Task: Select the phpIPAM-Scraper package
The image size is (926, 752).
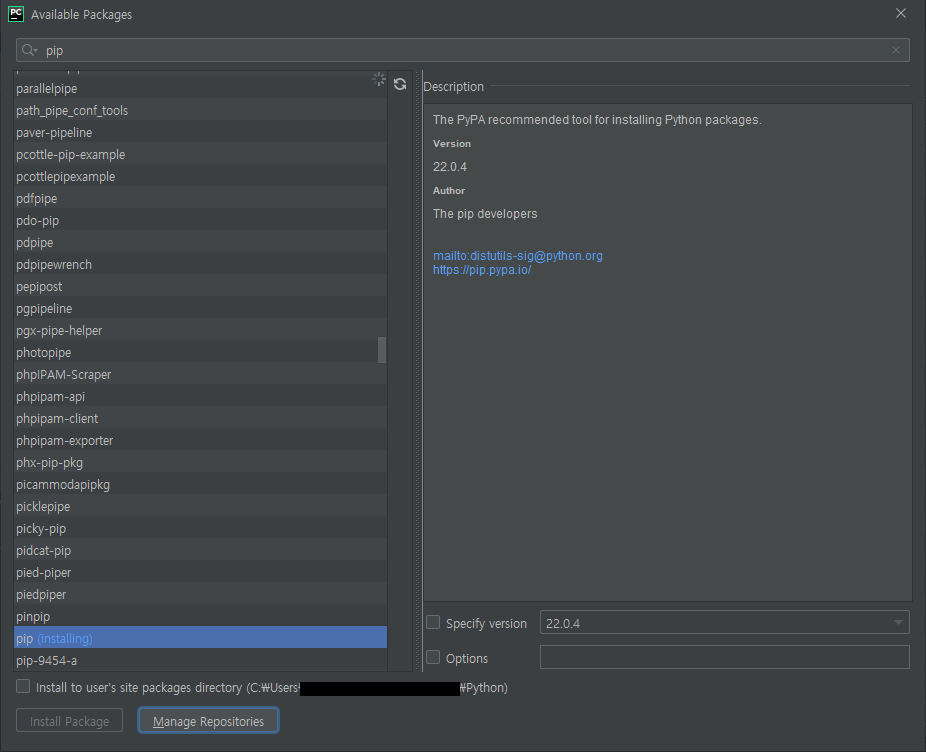Action: [200, 375]
